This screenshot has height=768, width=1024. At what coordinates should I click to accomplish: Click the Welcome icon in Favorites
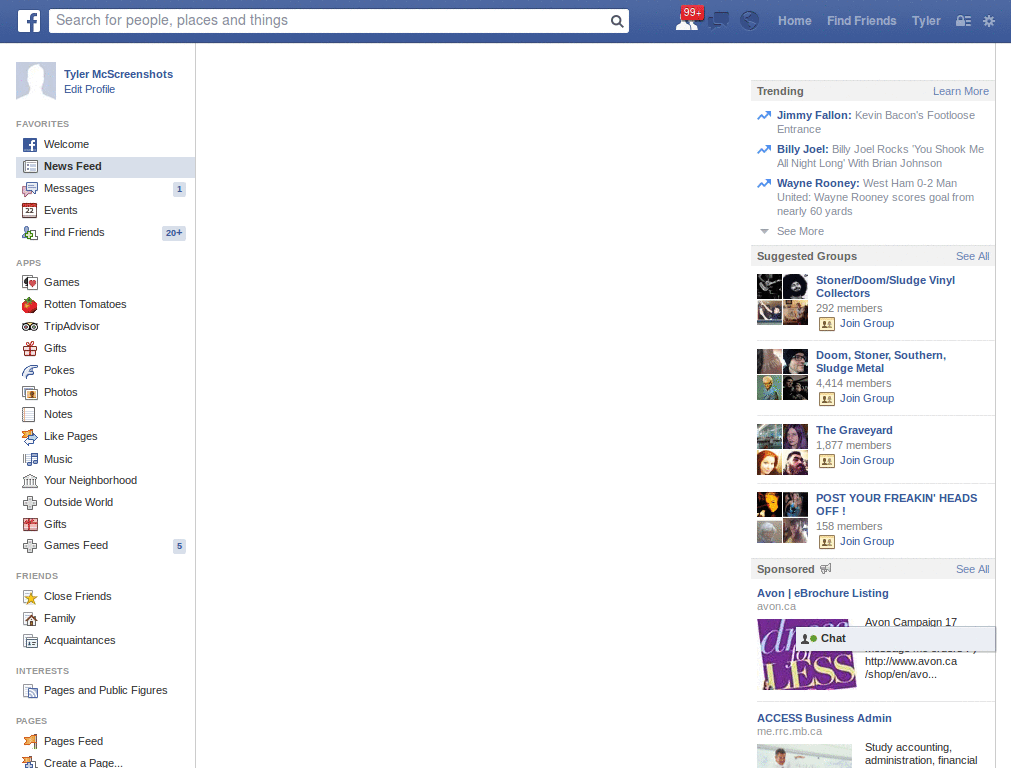tap(29, 144)
